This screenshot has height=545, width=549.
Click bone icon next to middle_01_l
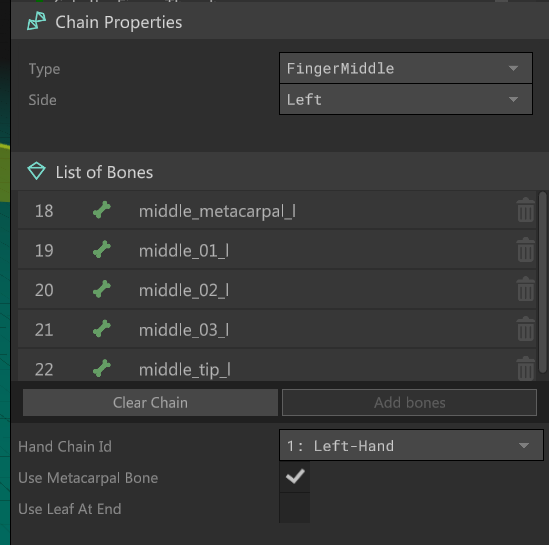[102, 250]
